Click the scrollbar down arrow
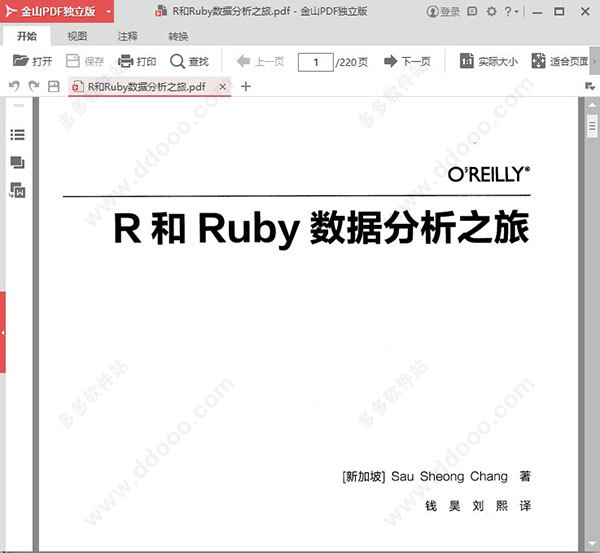The width and height of the screenshot is (600, 553). (x=592, y=544)
